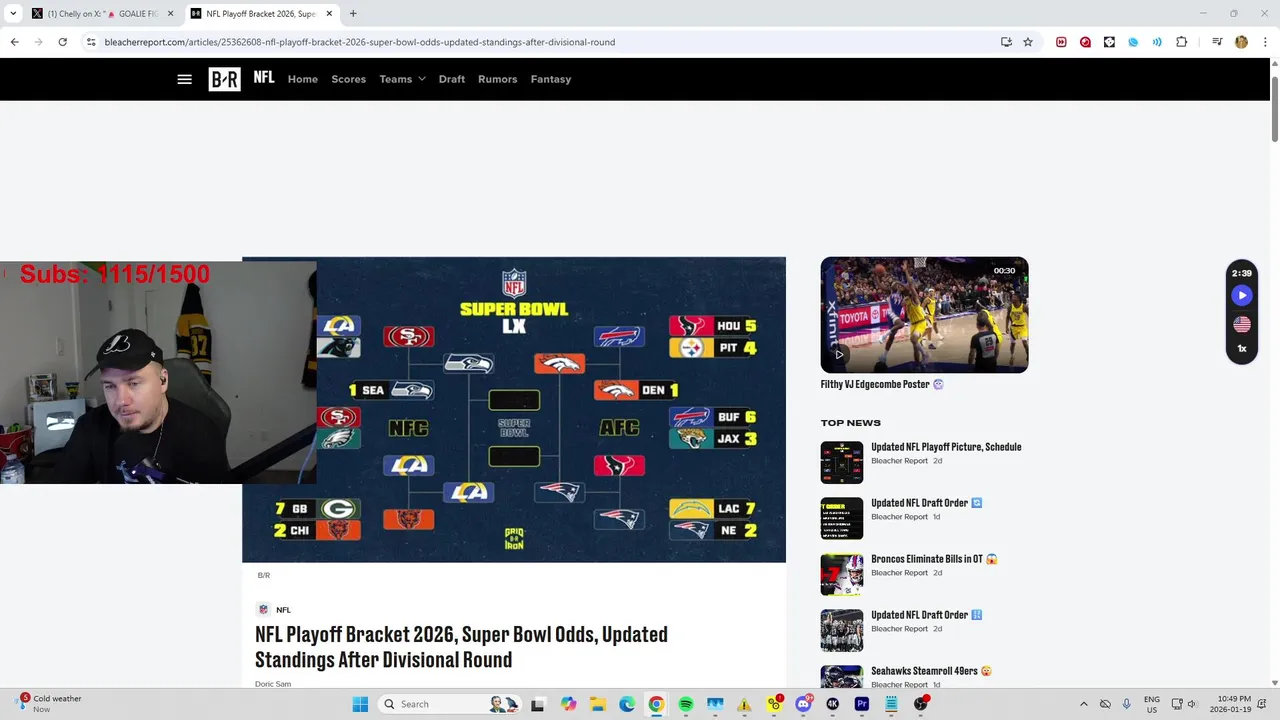This screenshot has width=1280, height=720.
Task: Click the blue sound-wave extension icon
Action: (1157, 42)
